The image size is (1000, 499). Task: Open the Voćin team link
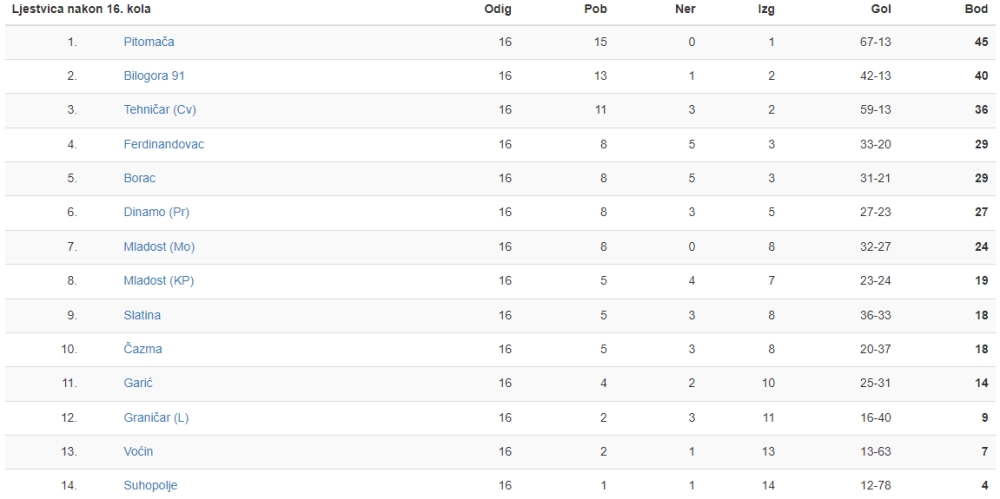click(138, 452)
